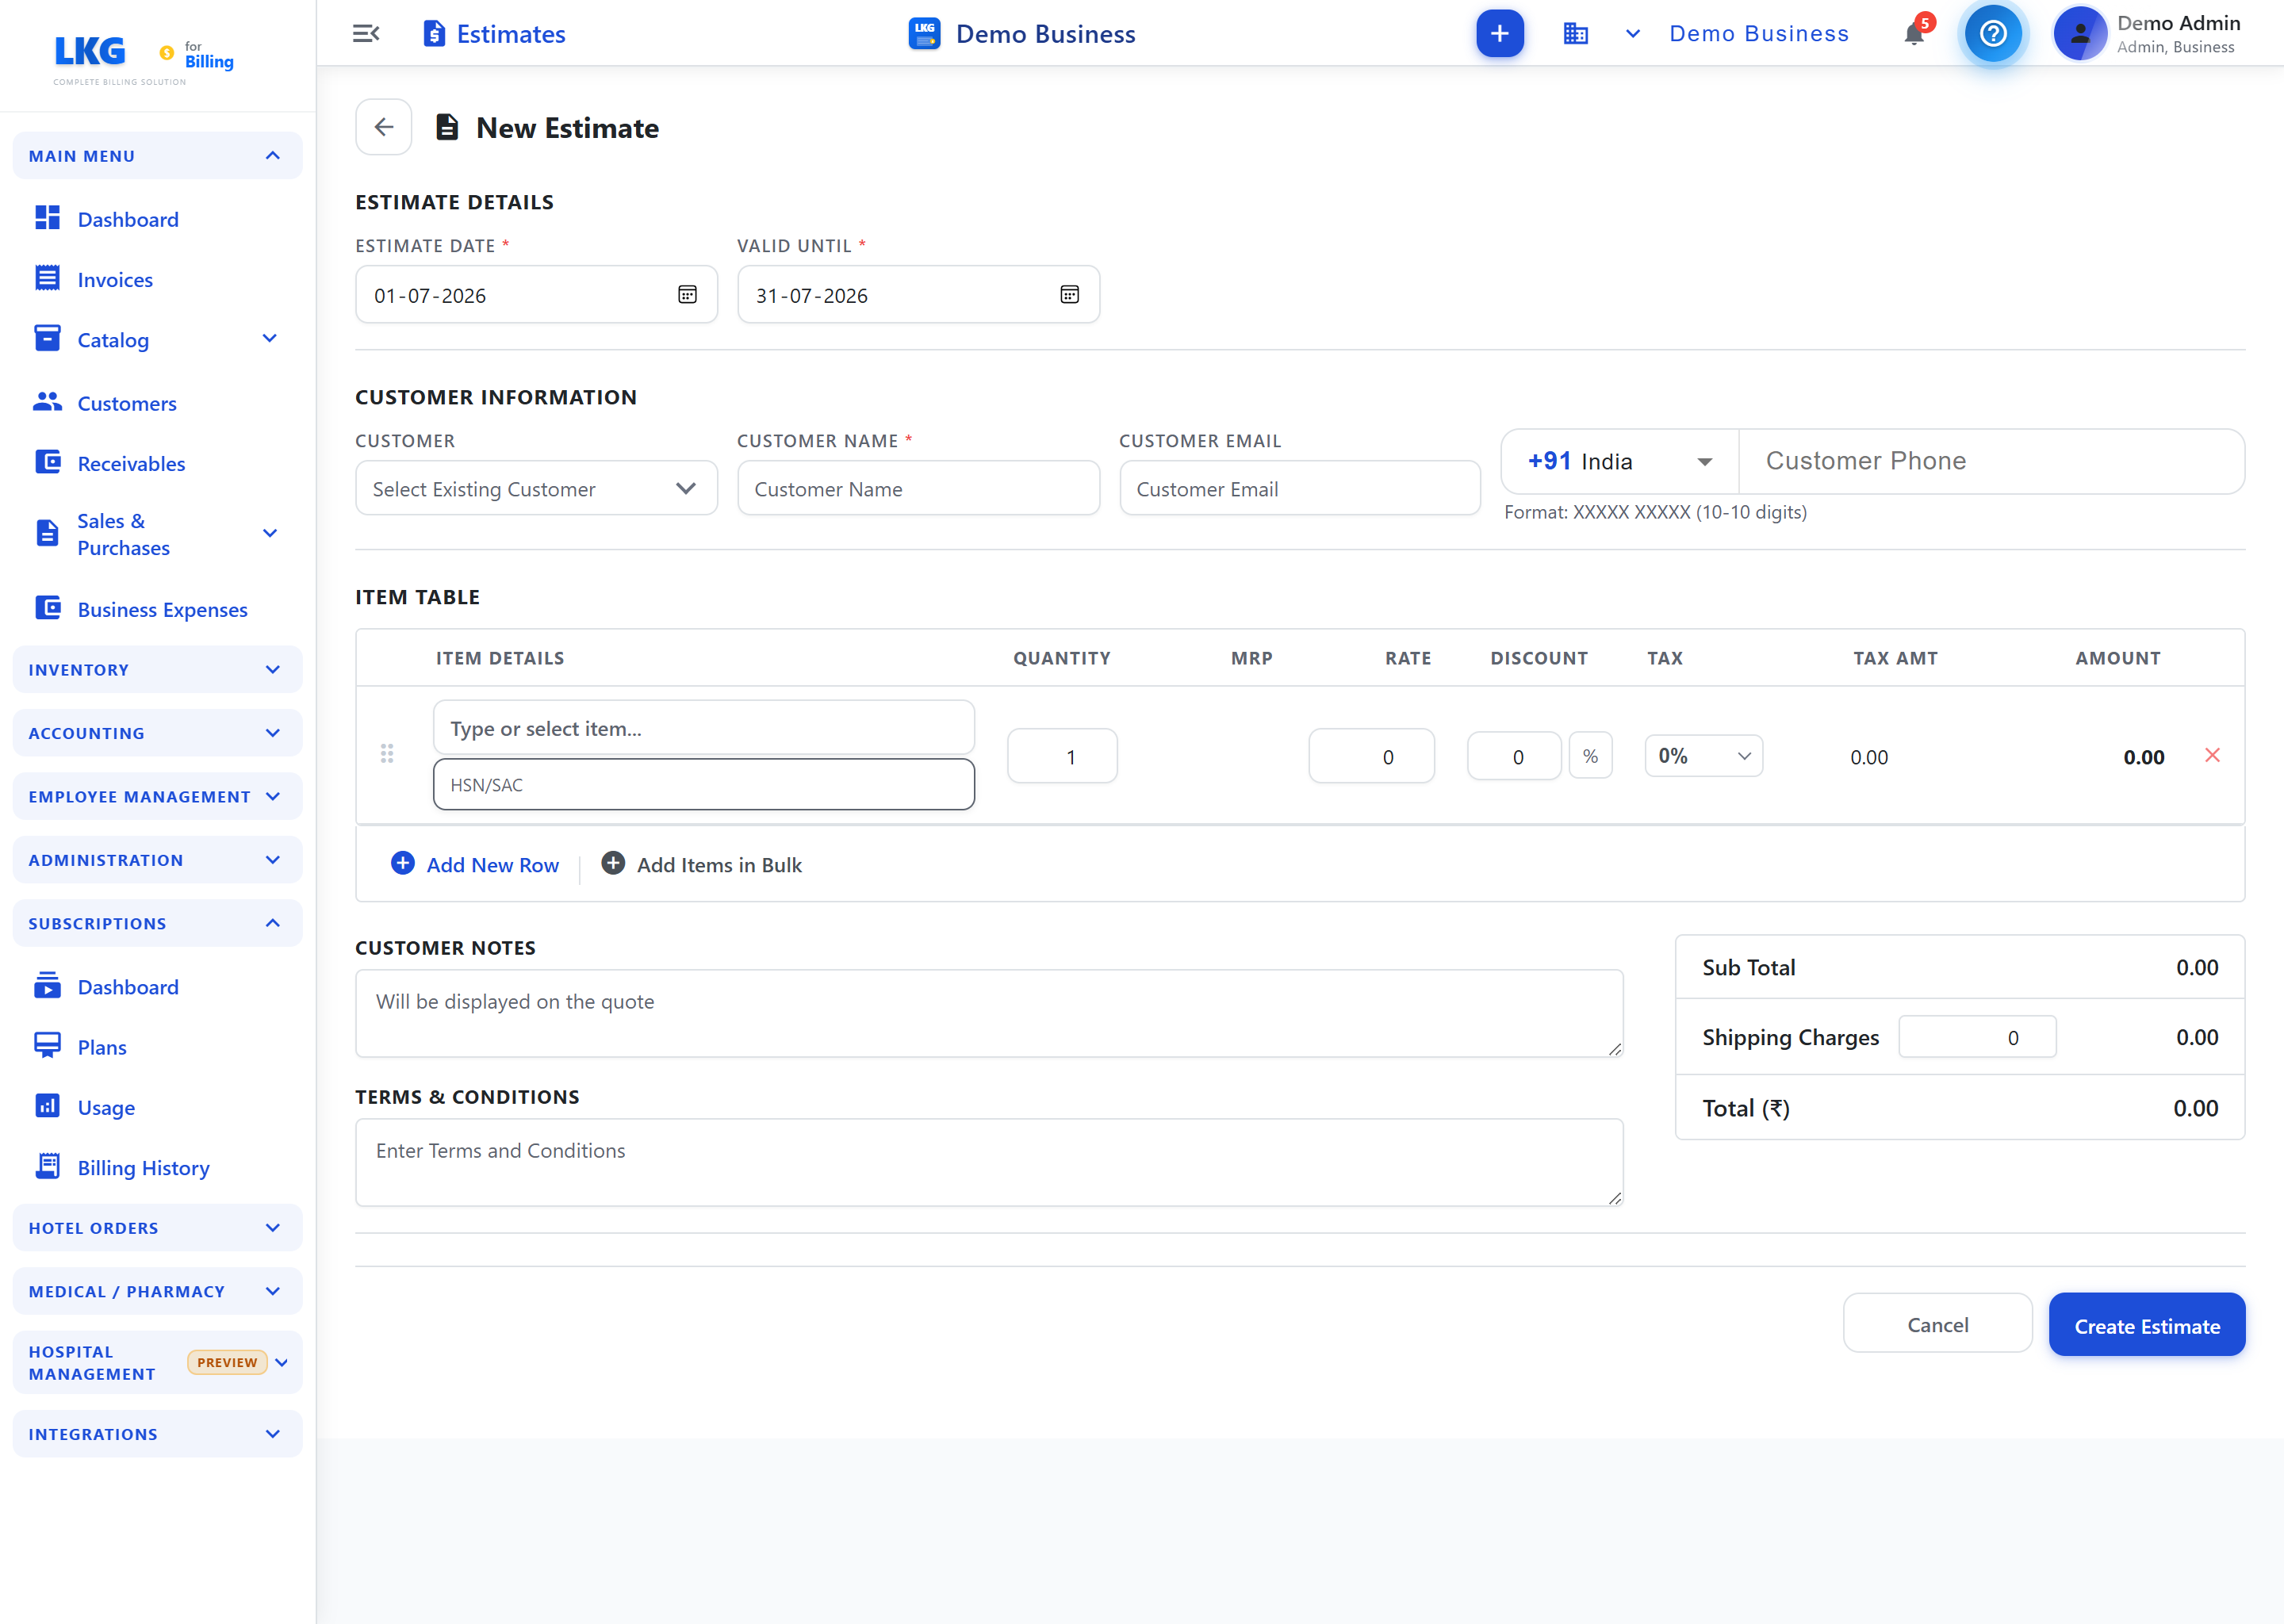Collapse the Main Menu section
Viewport: 2284px width, 1624px height.
[157, 156]
